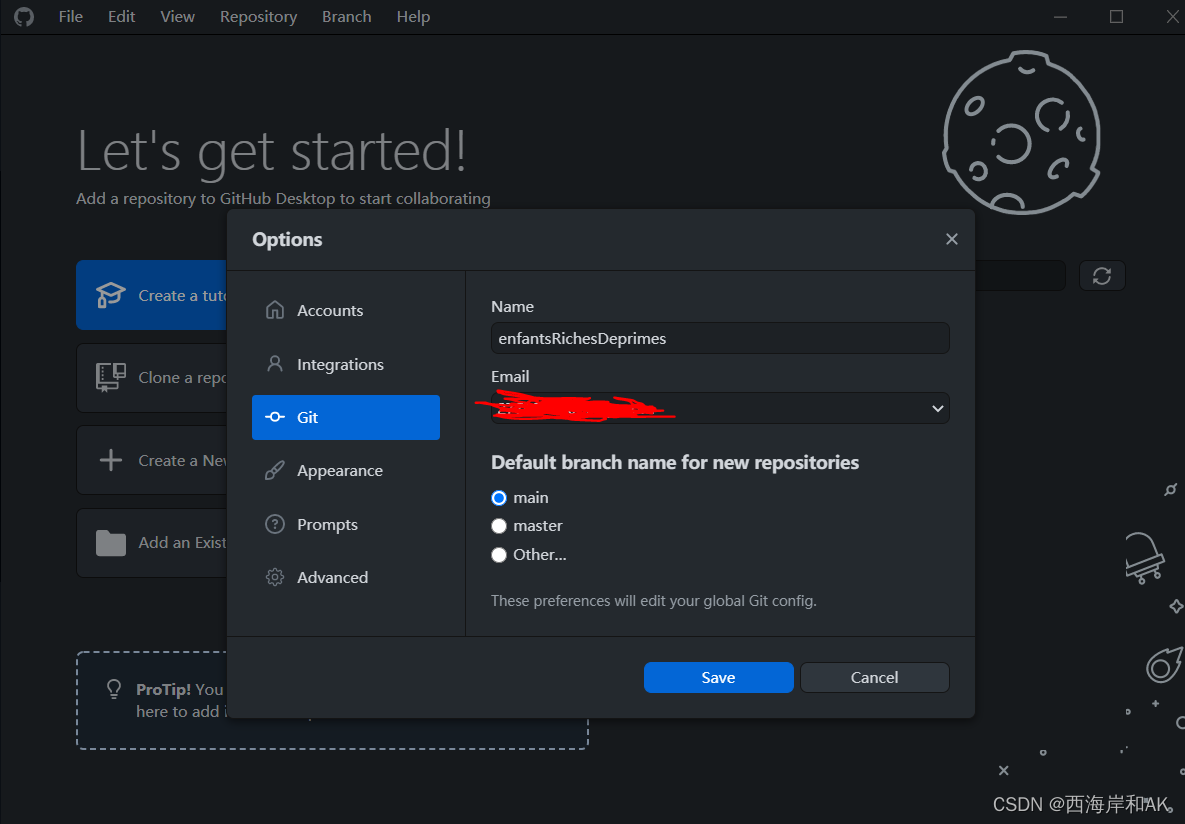Click the Appearance paintbrush icon

pos(275,470)
